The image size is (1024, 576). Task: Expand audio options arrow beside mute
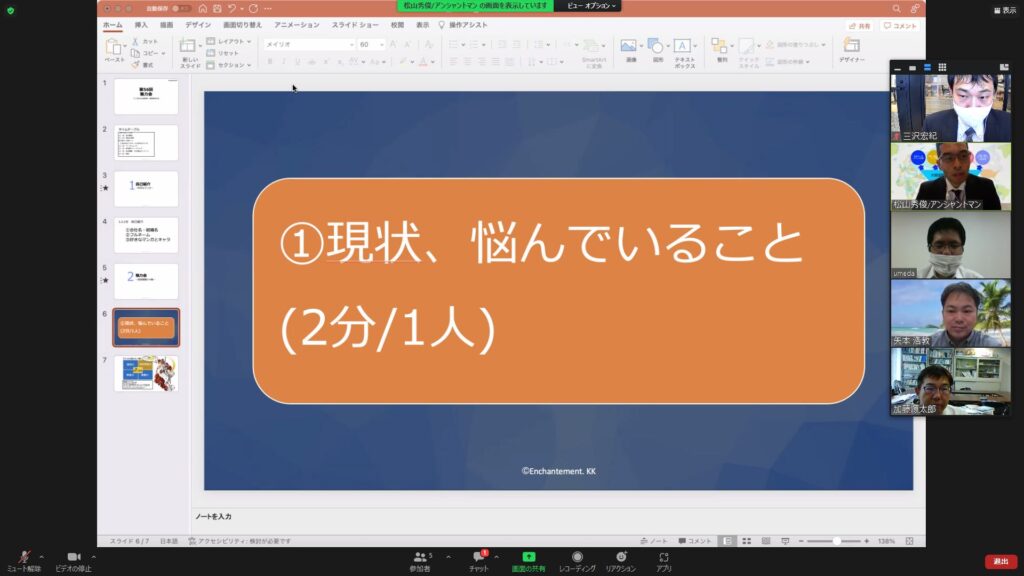42,557
